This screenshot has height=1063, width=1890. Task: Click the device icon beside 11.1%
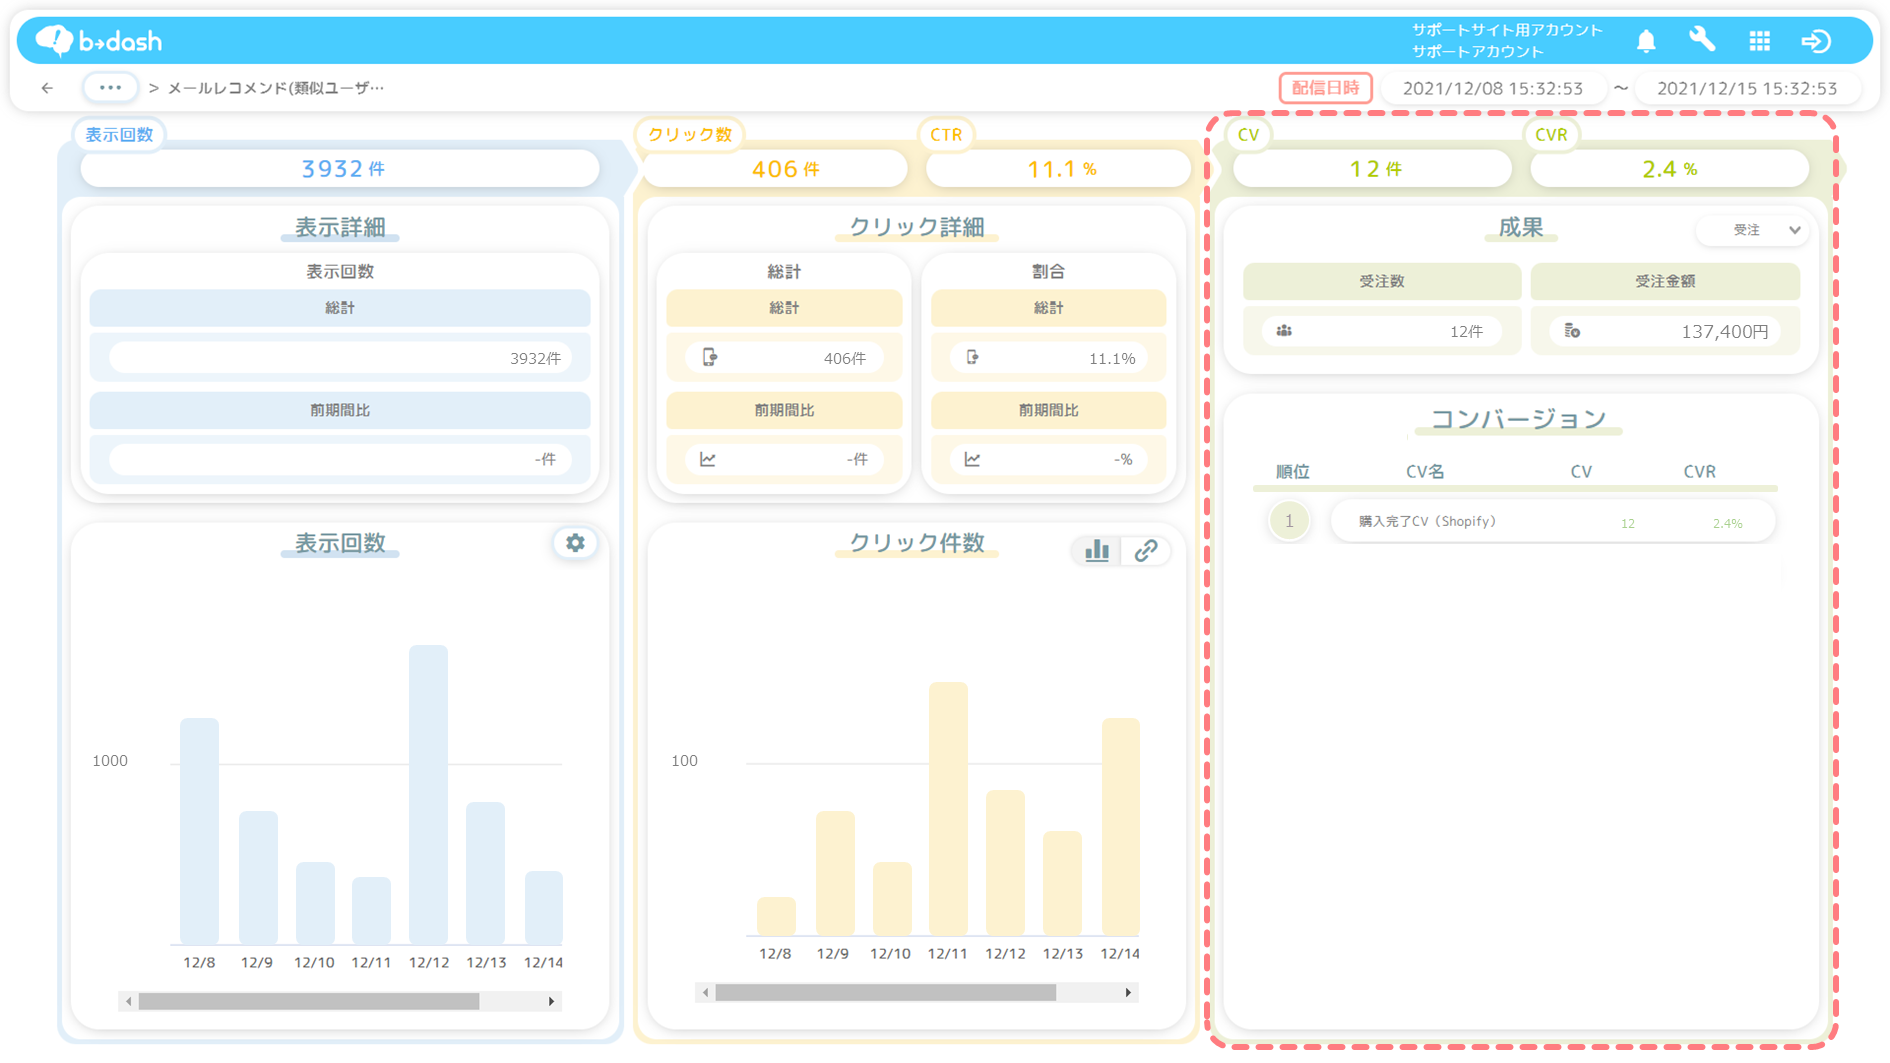tap(972, 357)
